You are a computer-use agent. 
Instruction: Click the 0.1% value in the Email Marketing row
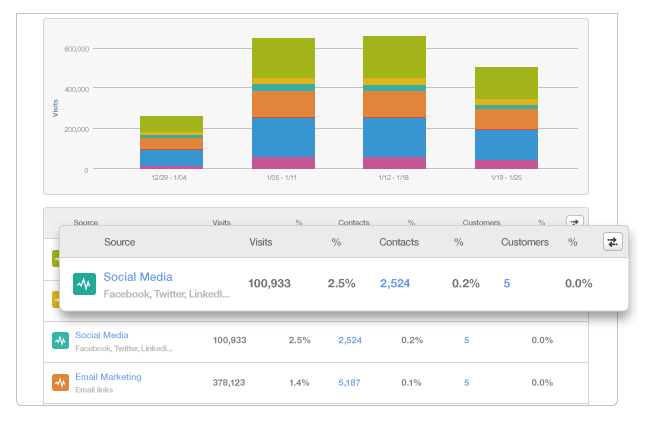click(x=411, y=383)
